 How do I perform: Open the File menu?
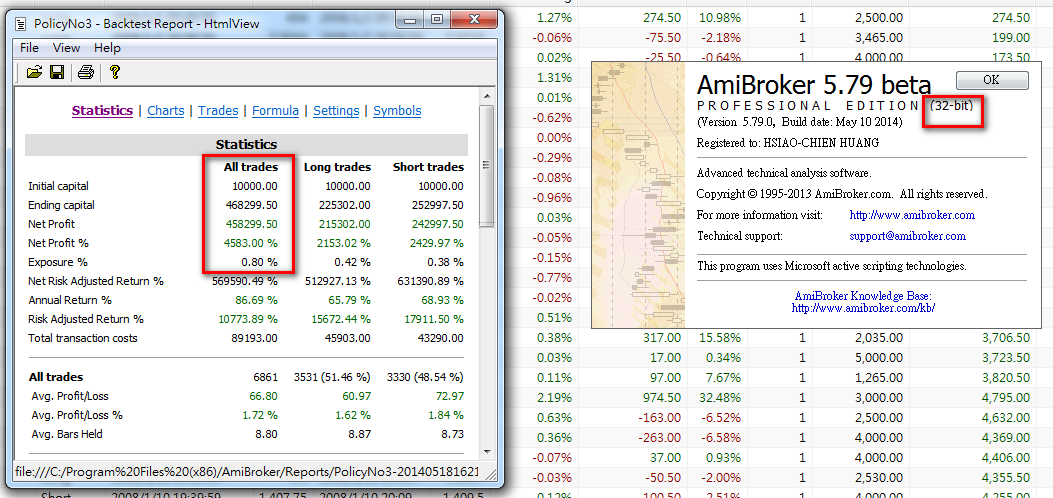tap(30, 48)
